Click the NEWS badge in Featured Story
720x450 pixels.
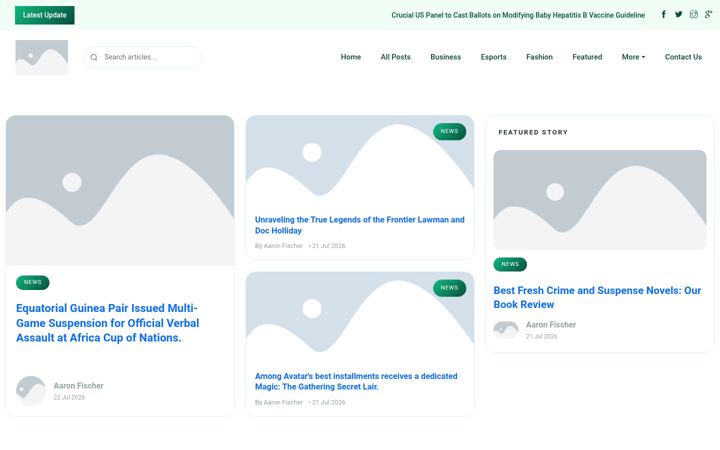coord(510,264)
